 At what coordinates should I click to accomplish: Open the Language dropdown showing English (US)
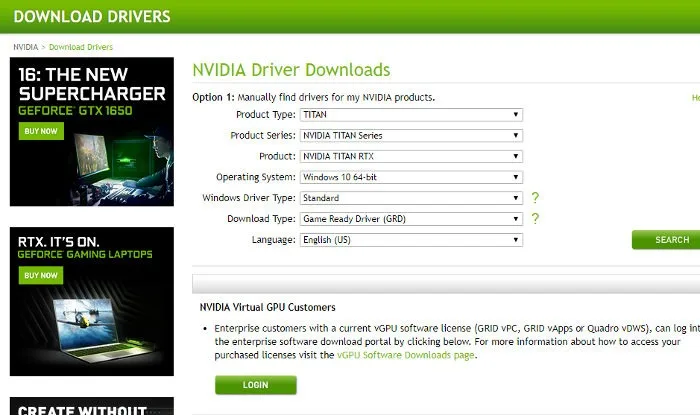click(x=411, y=240)
